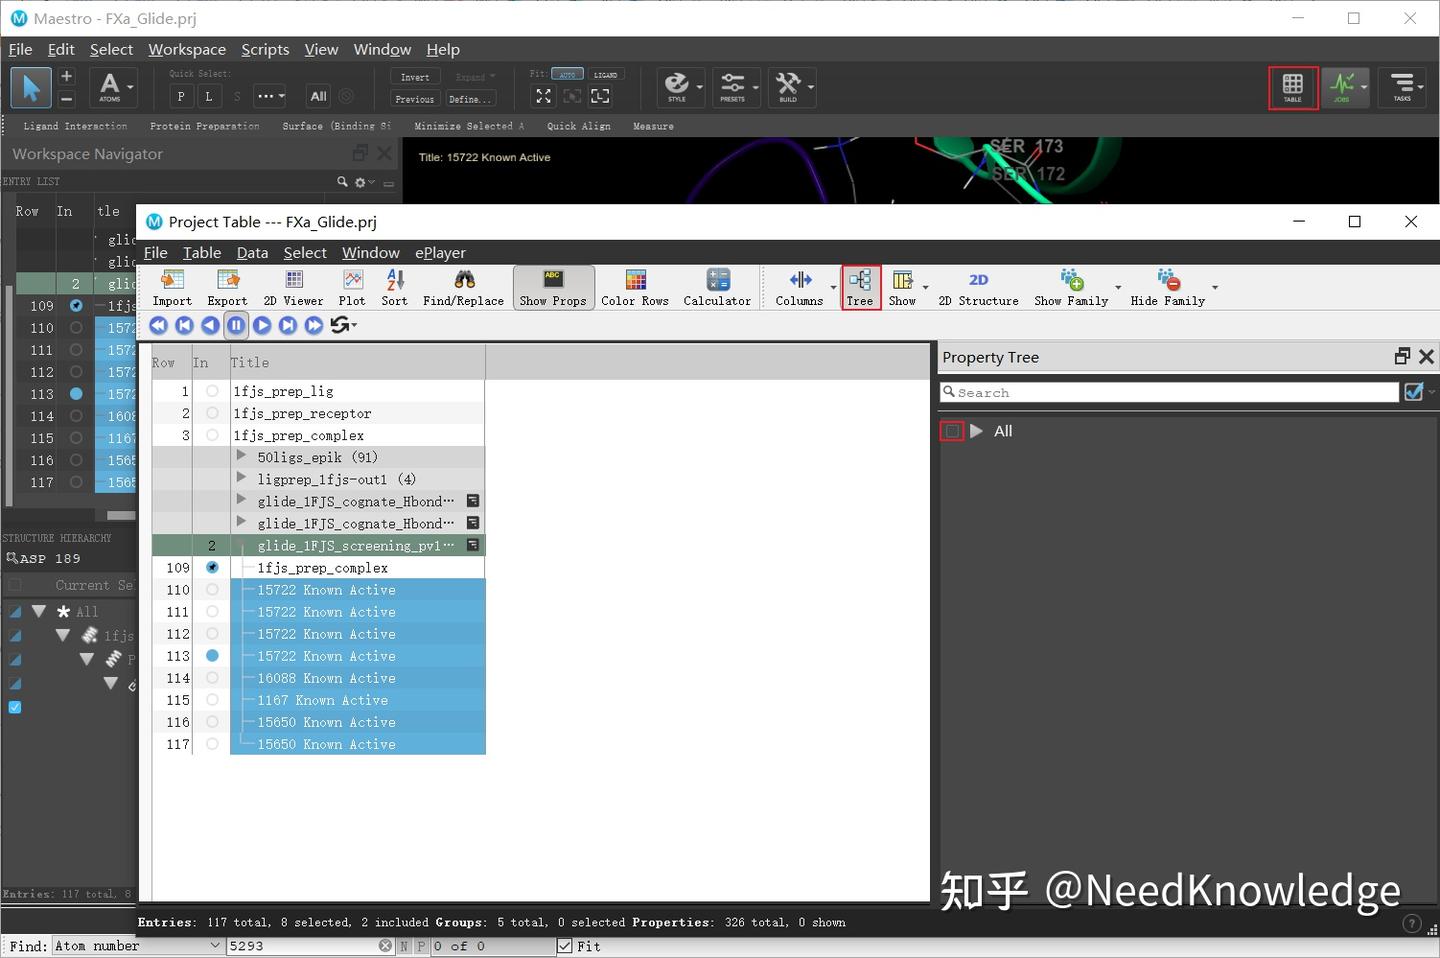Expand the 50ligs_epik (91) group

(241, 457)
